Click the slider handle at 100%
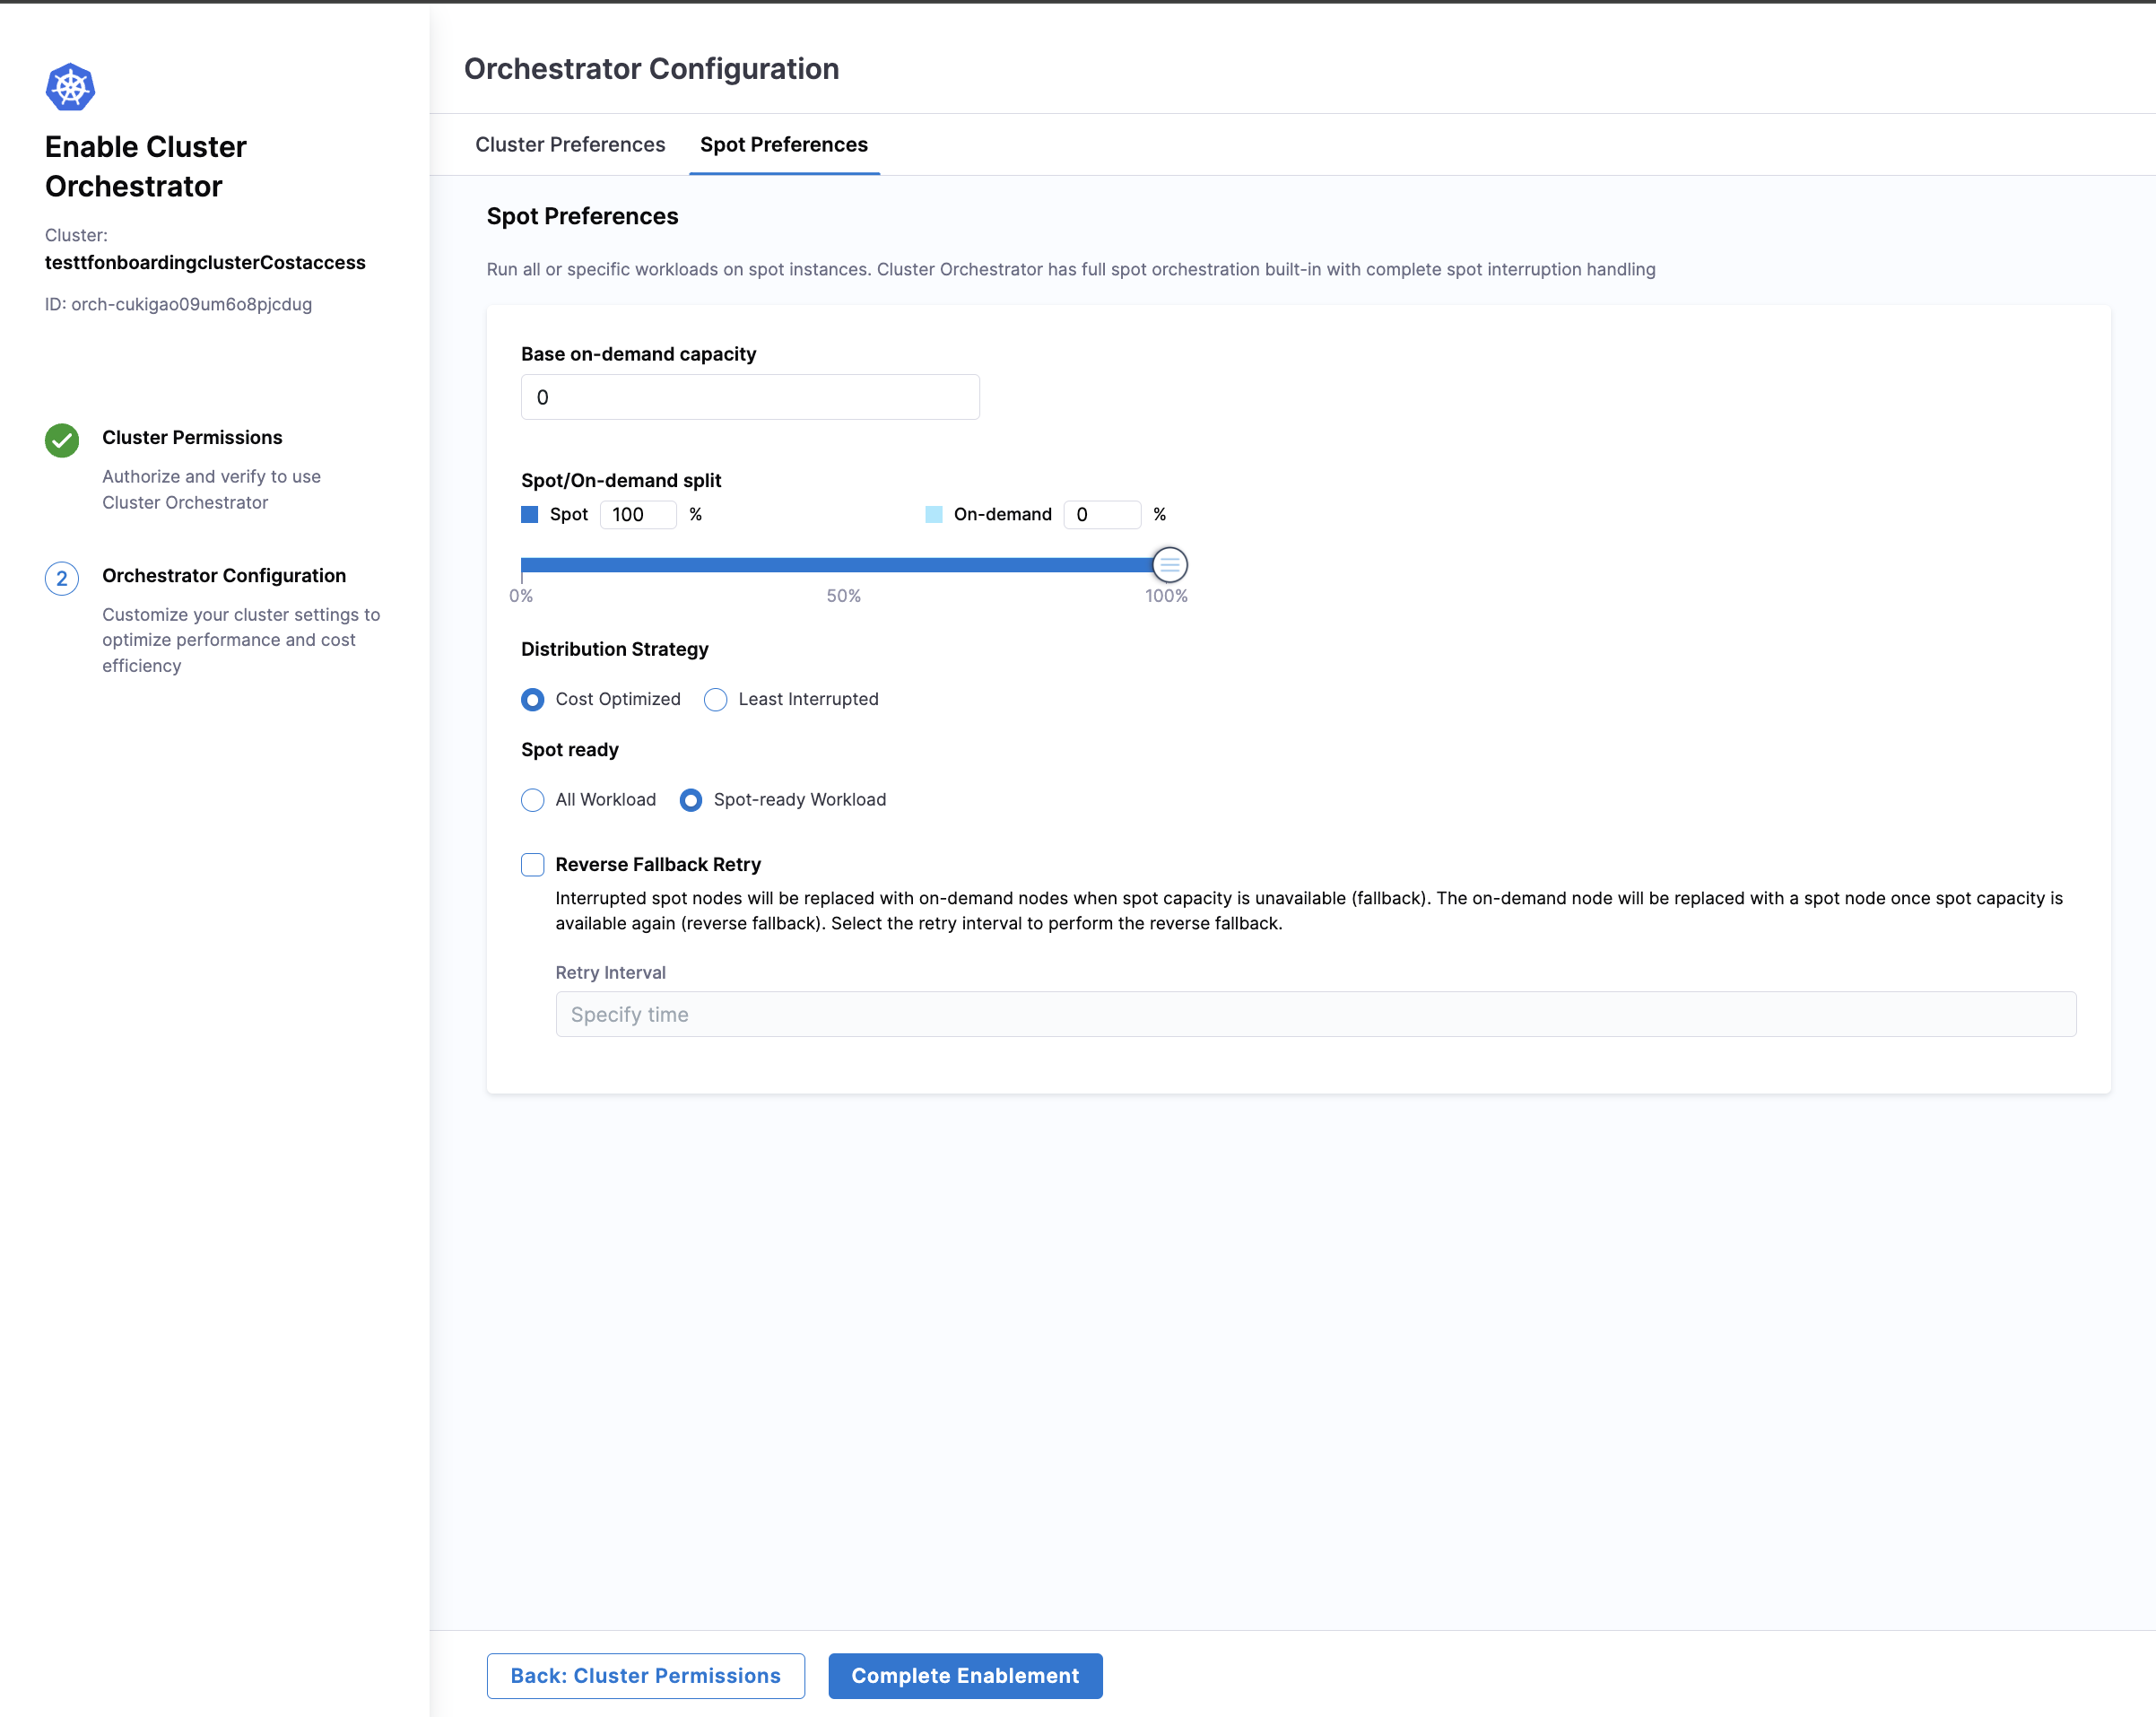 pyautogui.click(x=1169, y=565)
